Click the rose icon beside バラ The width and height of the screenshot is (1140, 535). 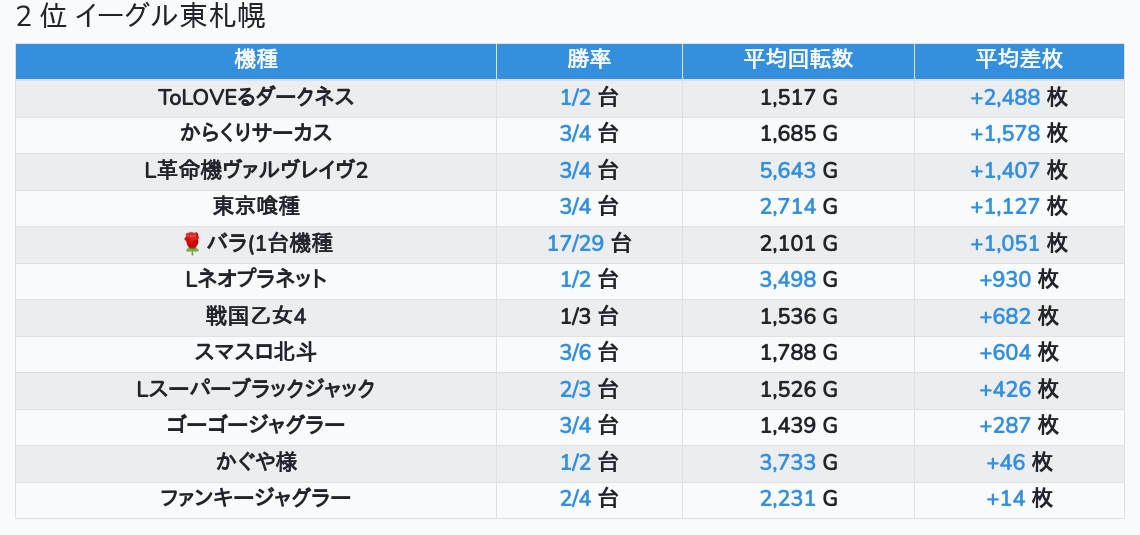[x=192, y=243]
